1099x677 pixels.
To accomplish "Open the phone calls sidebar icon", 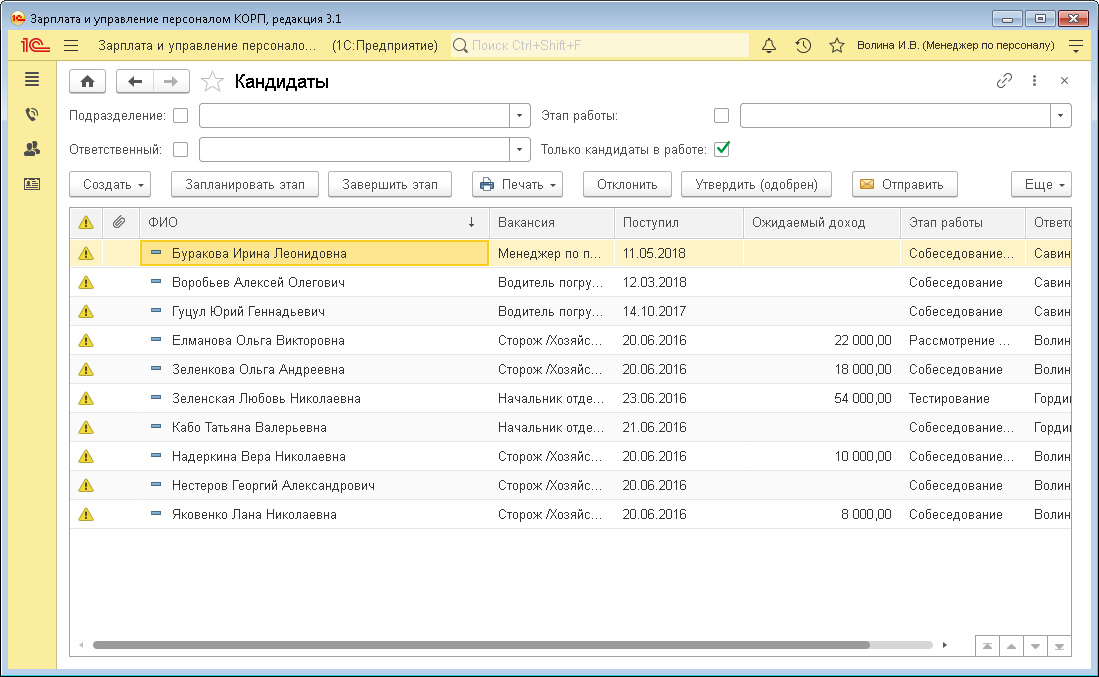I will [x=32, y=114].
